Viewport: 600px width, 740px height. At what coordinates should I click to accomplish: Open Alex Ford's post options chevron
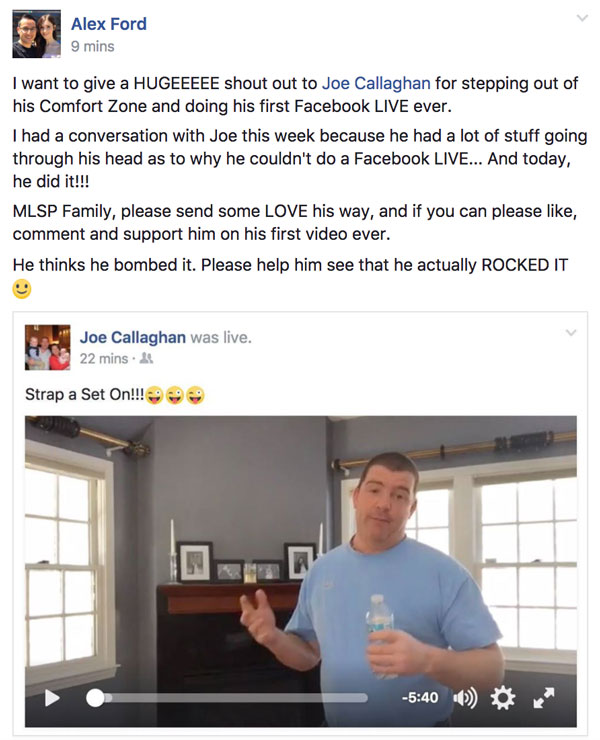[582, 18]
